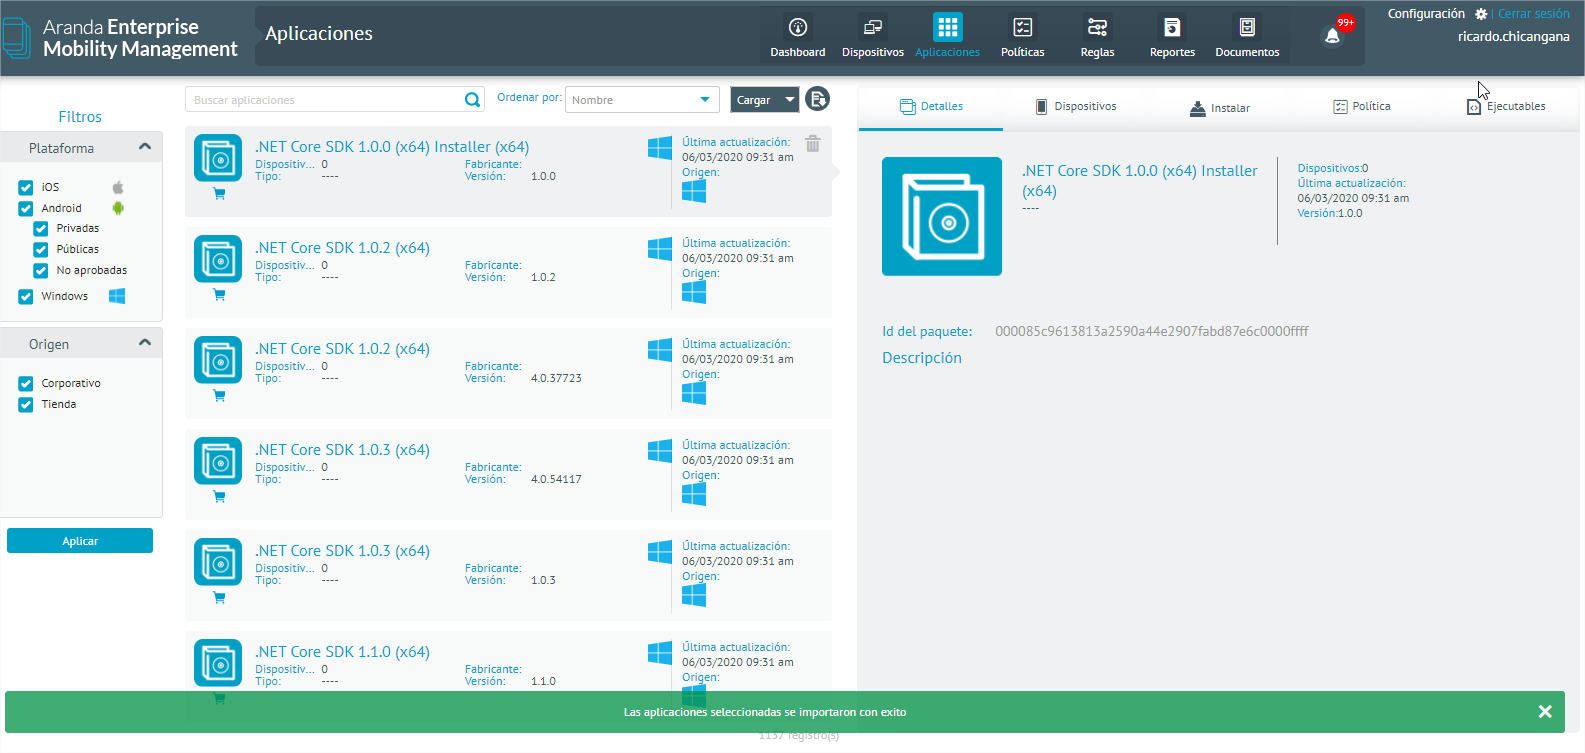Screen dimensions: 1585x753
Task: Collapse the Plataforma filter section
Action: coord(145,147)
